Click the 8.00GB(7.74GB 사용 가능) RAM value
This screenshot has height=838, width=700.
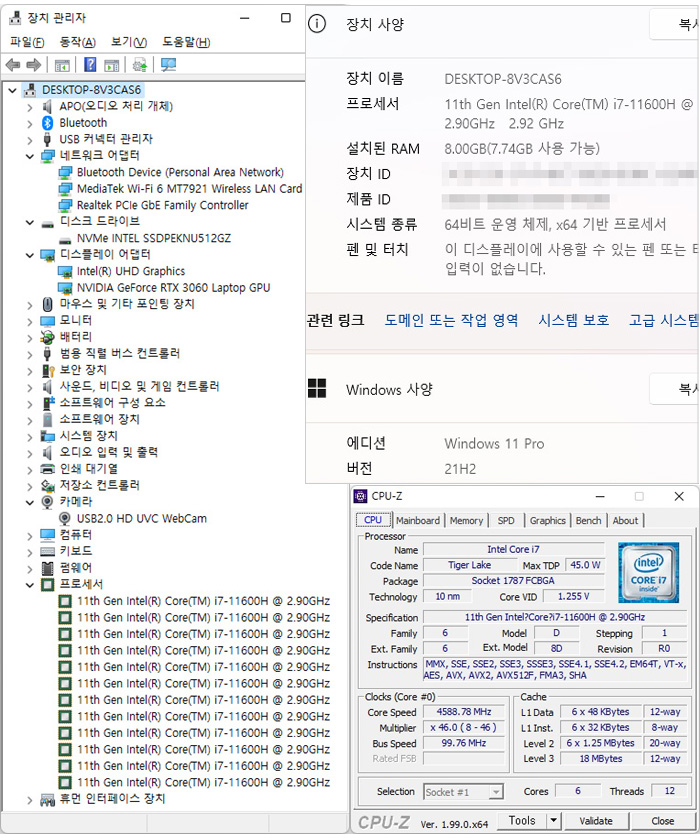tap(522, 149)
